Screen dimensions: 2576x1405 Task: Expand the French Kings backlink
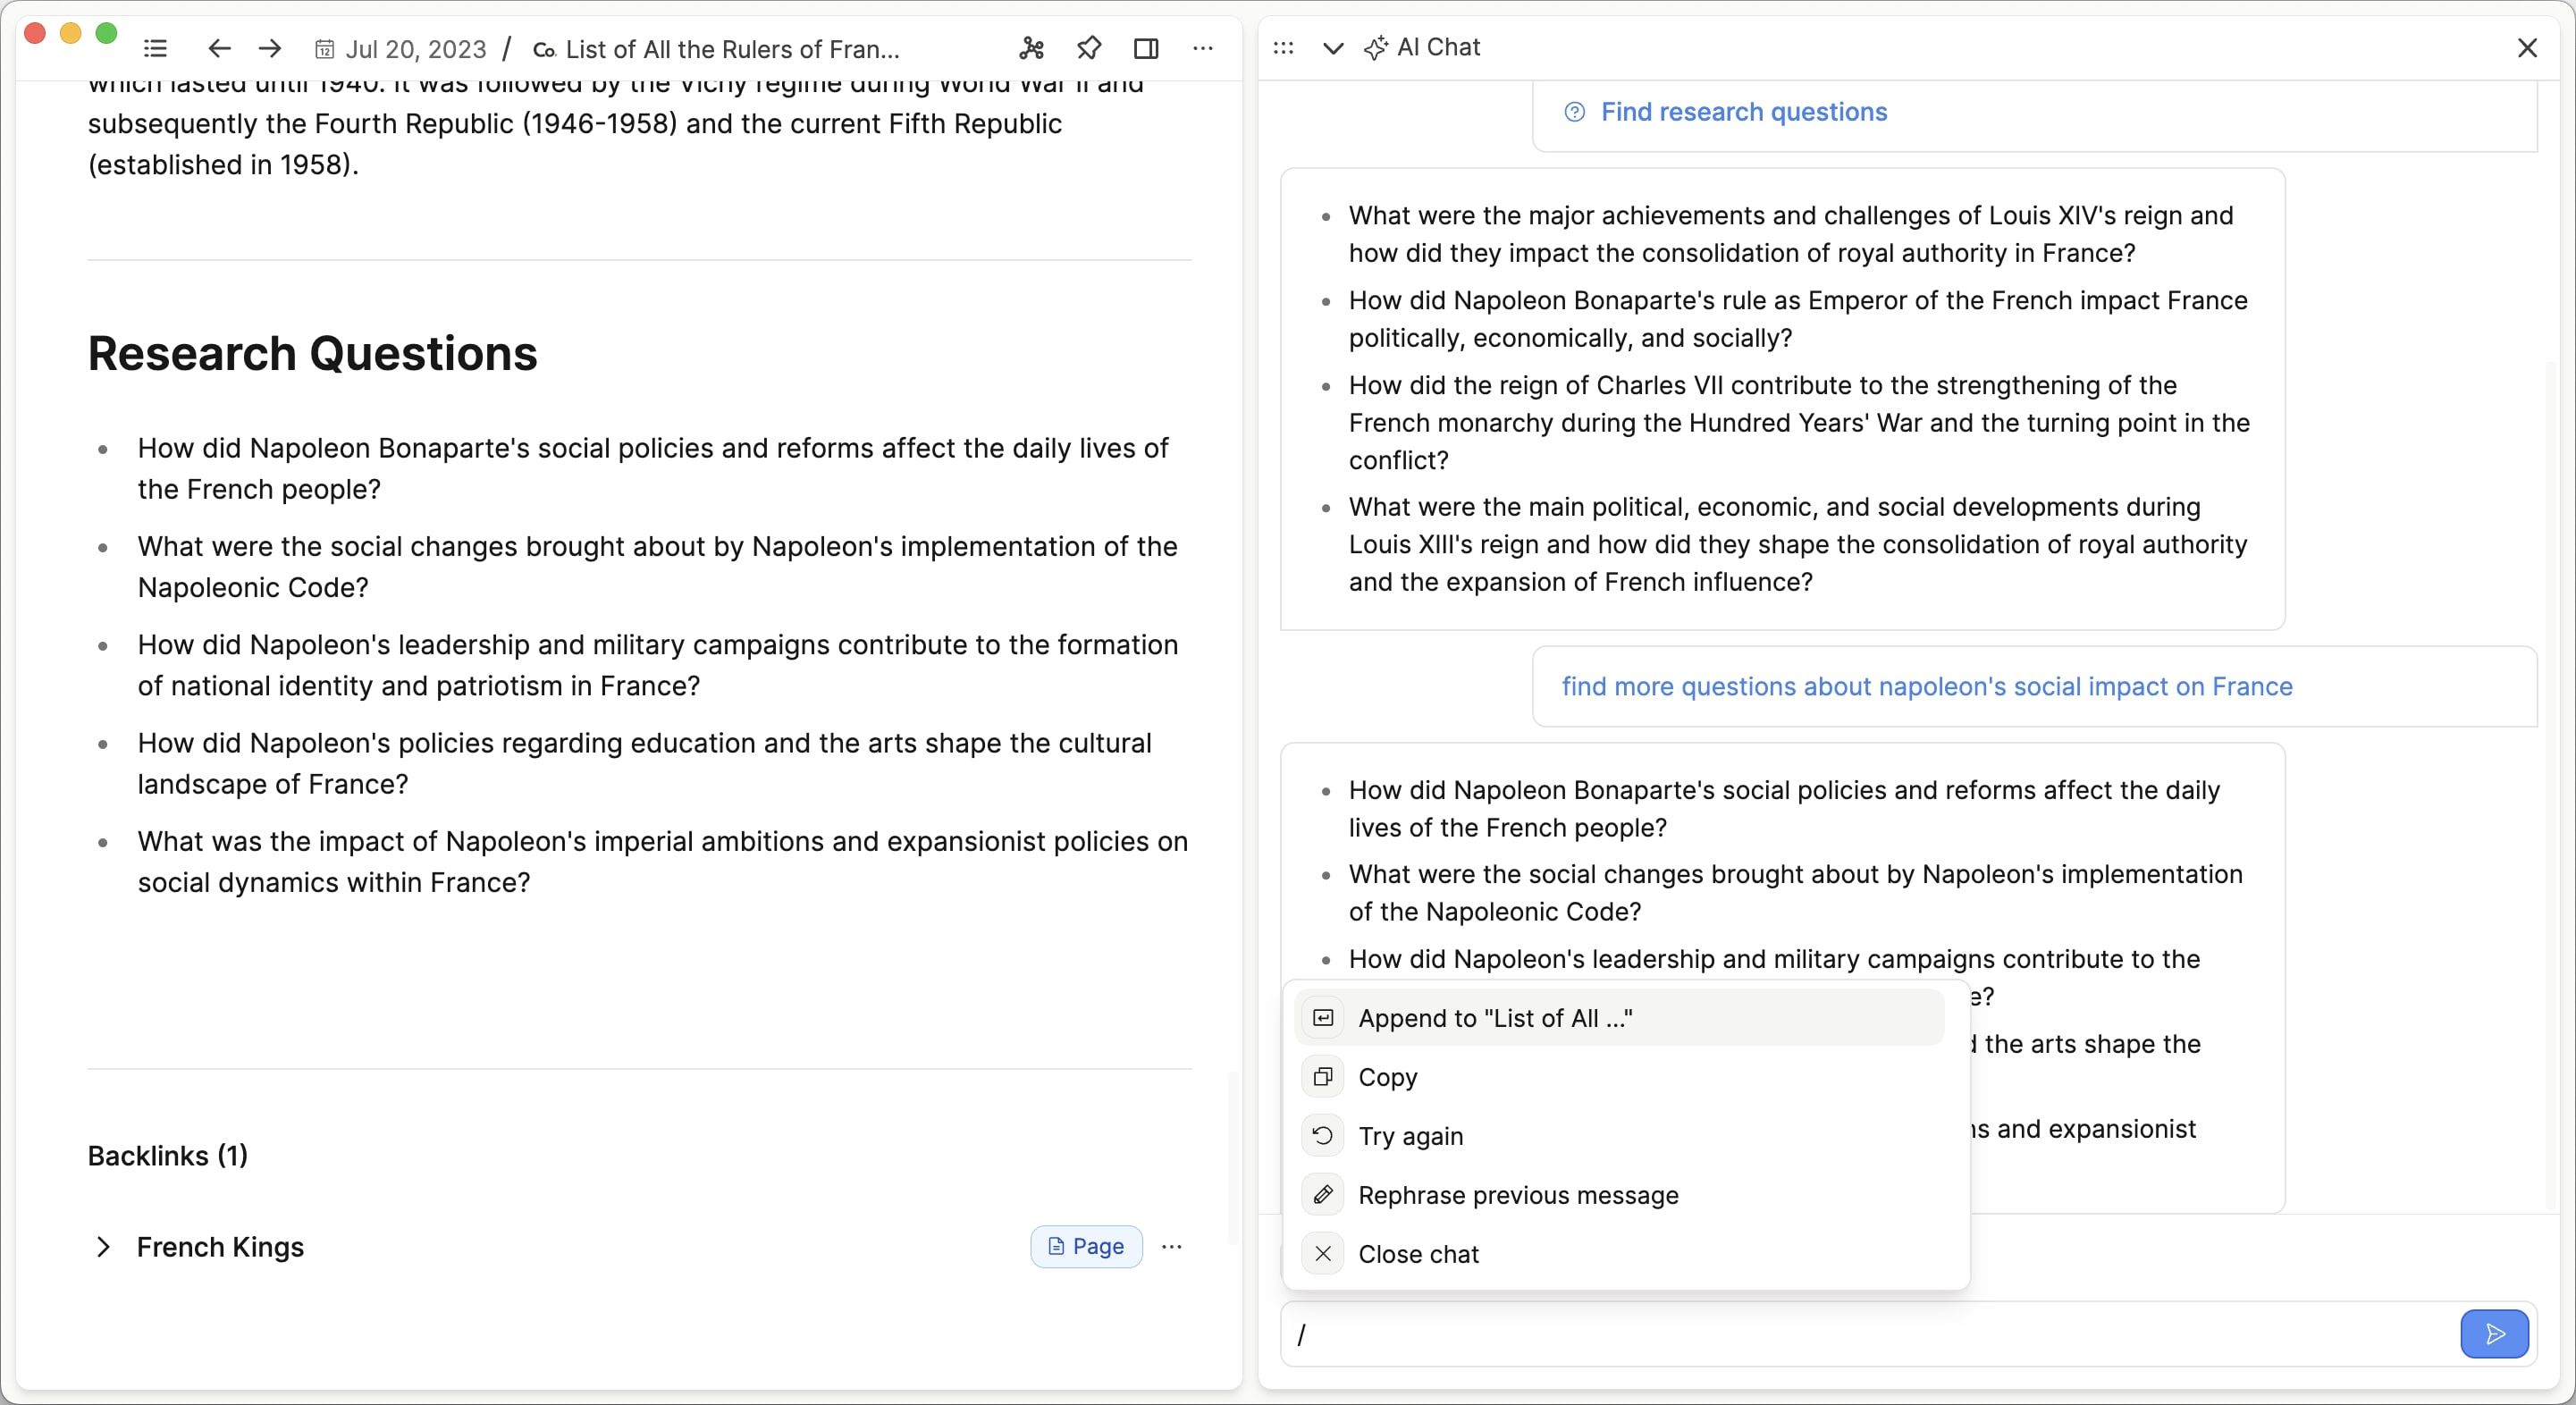click(x=102, y=1246)
